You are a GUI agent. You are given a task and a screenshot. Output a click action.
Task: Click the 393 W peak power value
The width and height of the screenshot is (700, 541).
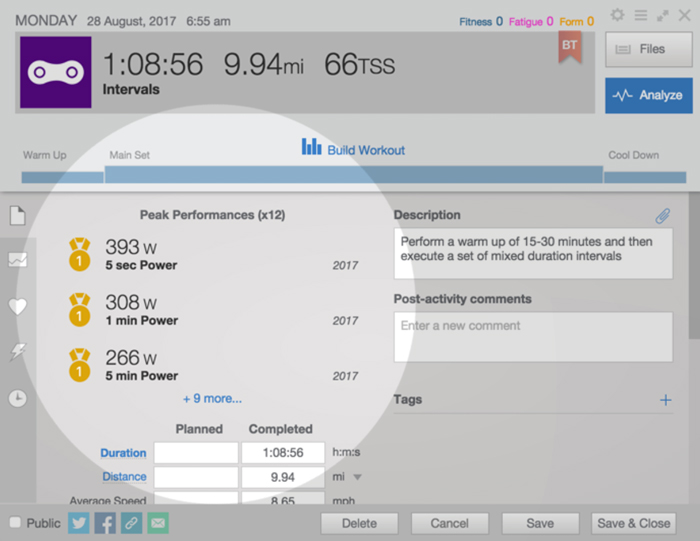point(131,247)
